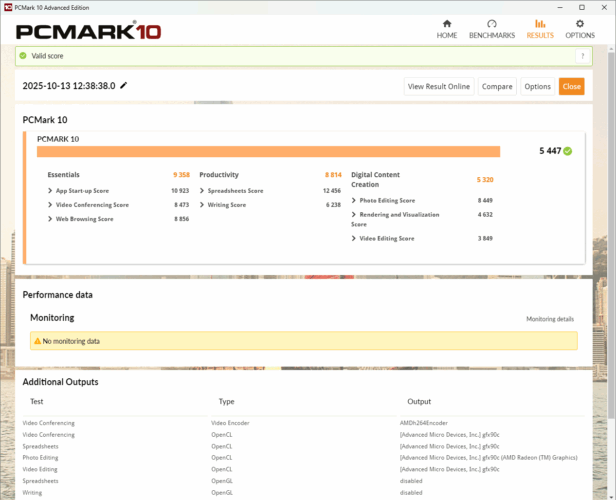Click the green check next to 5 447
This screenshot has width=616, height=500.
(567, 151)
